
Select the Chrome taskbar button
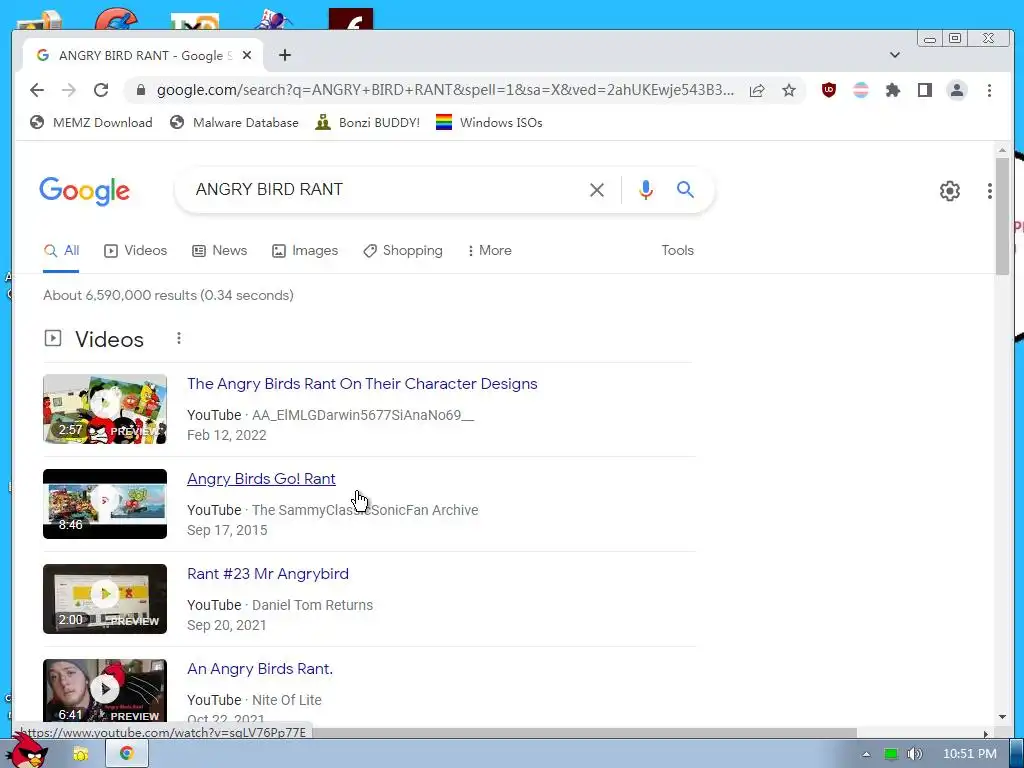(x=127, y=754)
